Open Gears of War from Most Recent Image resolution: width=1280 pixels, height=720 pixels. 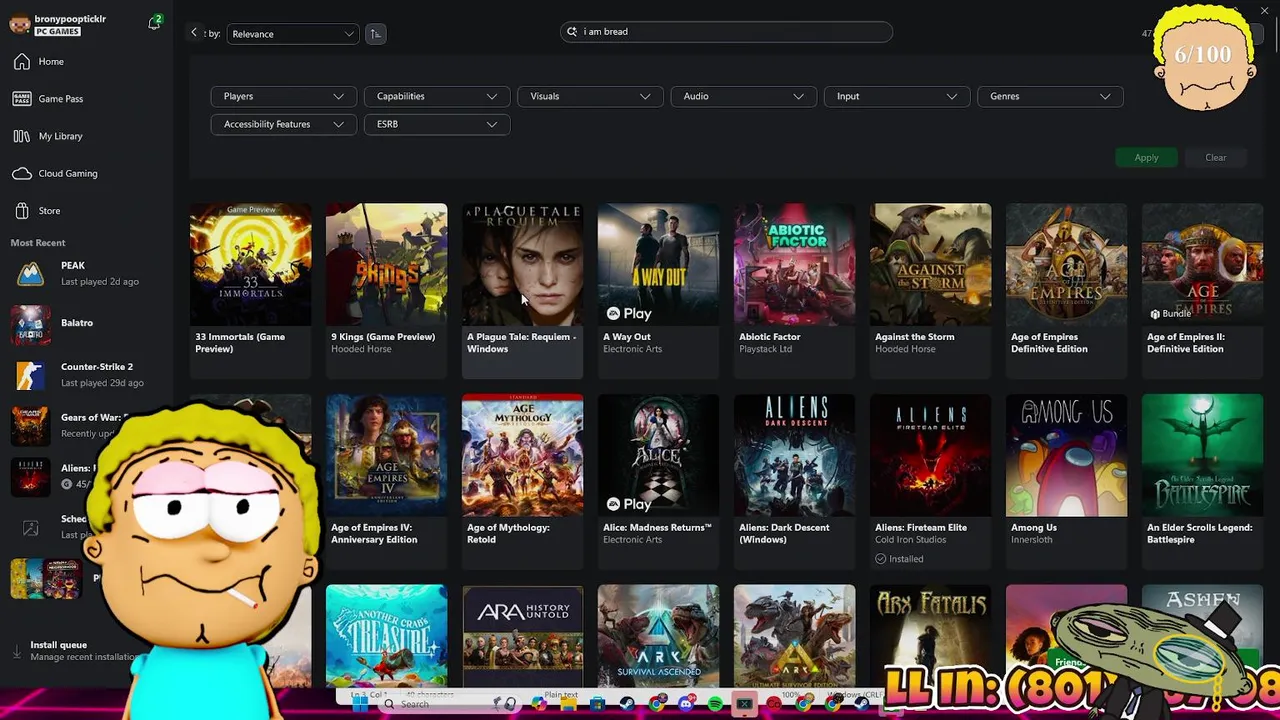66,425
